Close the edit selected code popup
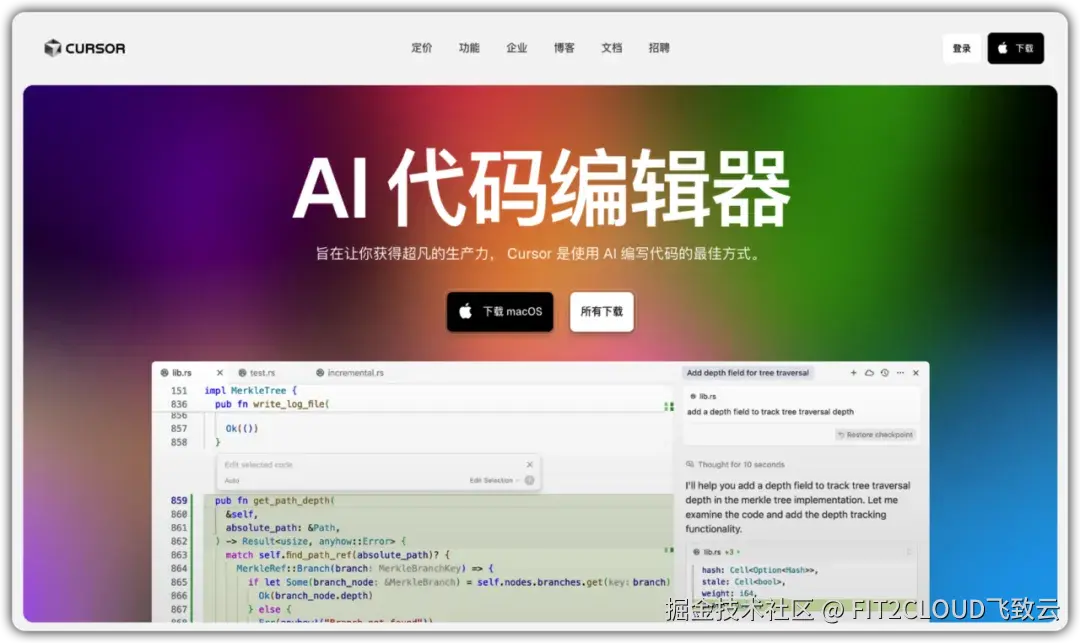 530,465
